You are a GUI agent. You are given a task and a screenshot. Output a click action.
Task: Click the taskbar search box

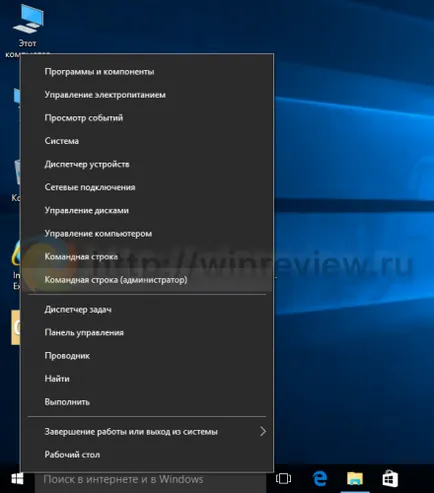click(150, 480)
